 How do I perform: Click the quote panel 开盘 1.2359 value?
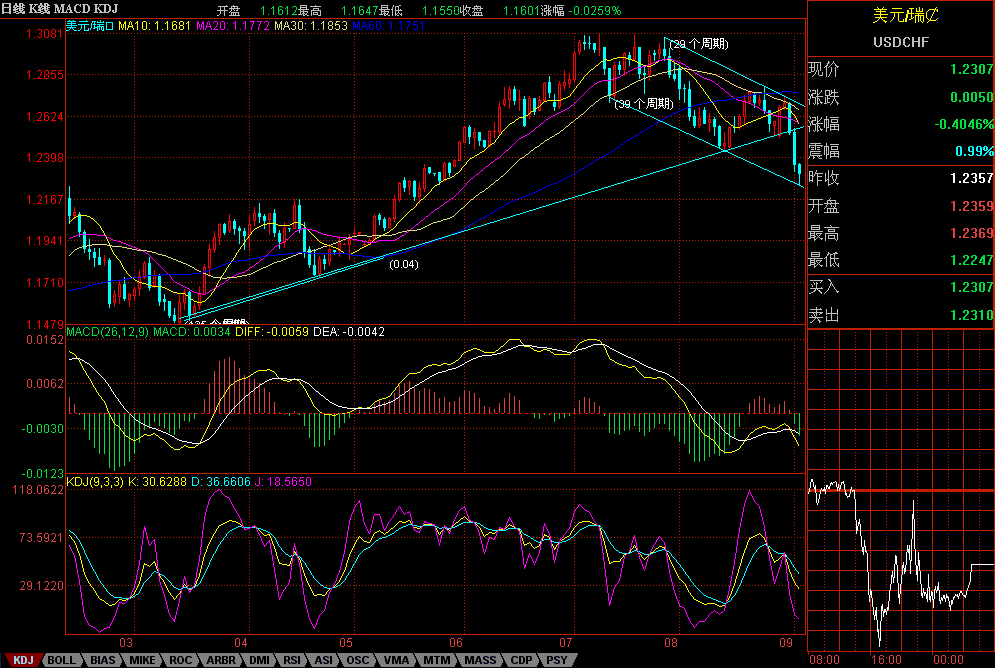pyautogui.click(x=972, y=206)
